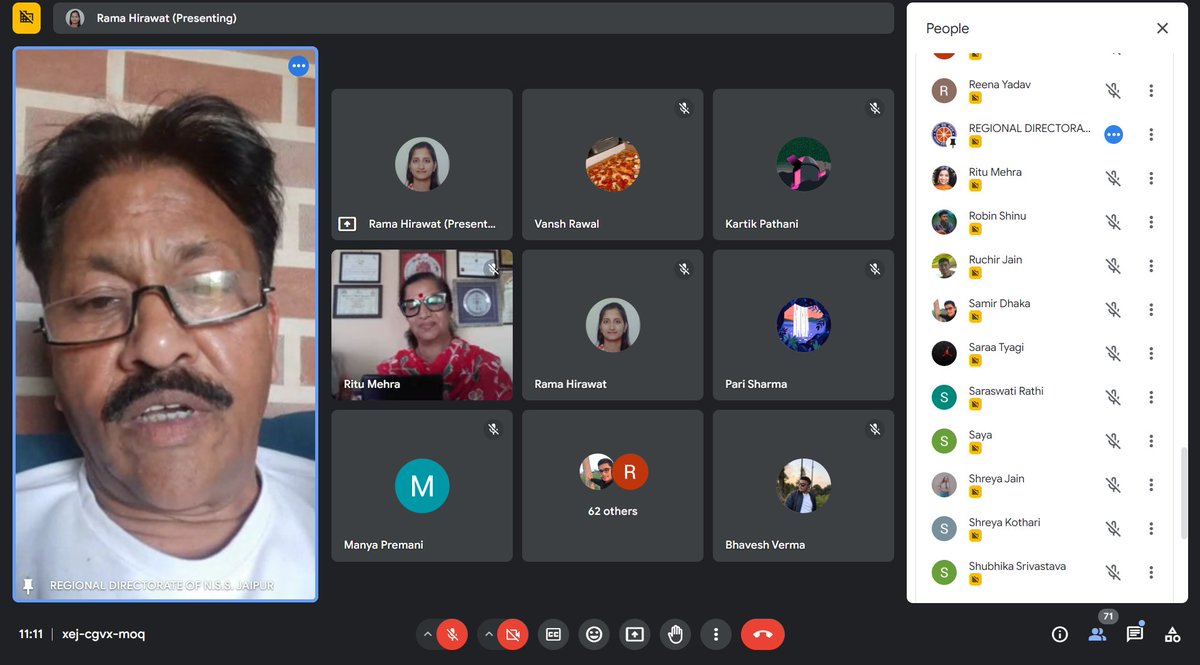1200x665 pixels.
Task: Select the Vansh Rawal video tile
Action: [x=613, y=165]
